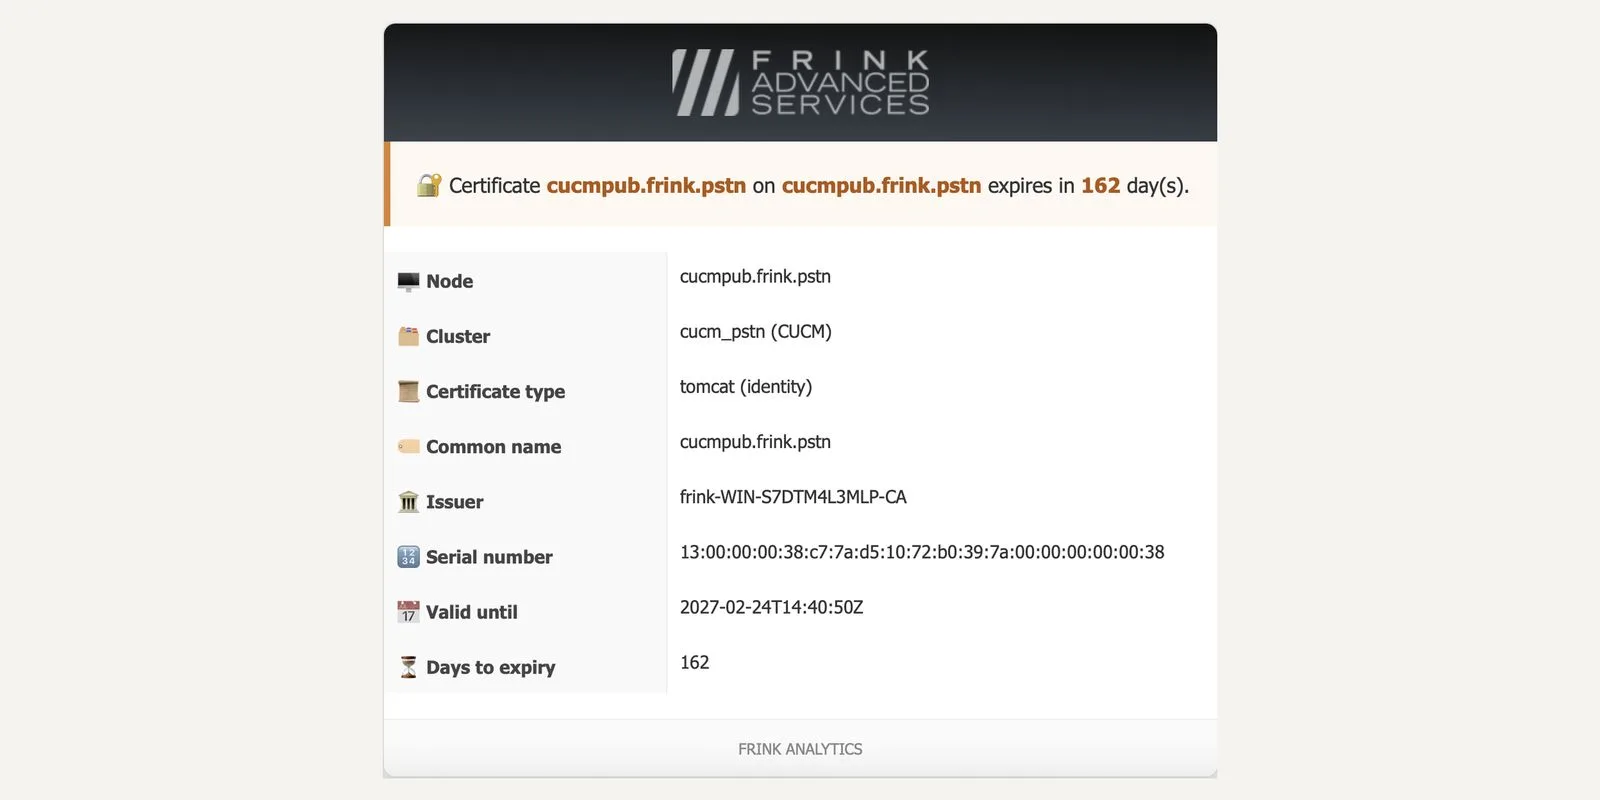
Task: Click the Frink Advanced Services logo
Action: [x=800, y=82]
